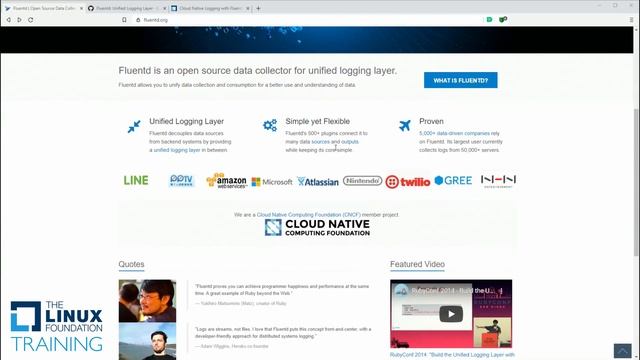The image size is (640, 360).
Task: Close the first Fluentd tab
Action: (x=82, y=8)
